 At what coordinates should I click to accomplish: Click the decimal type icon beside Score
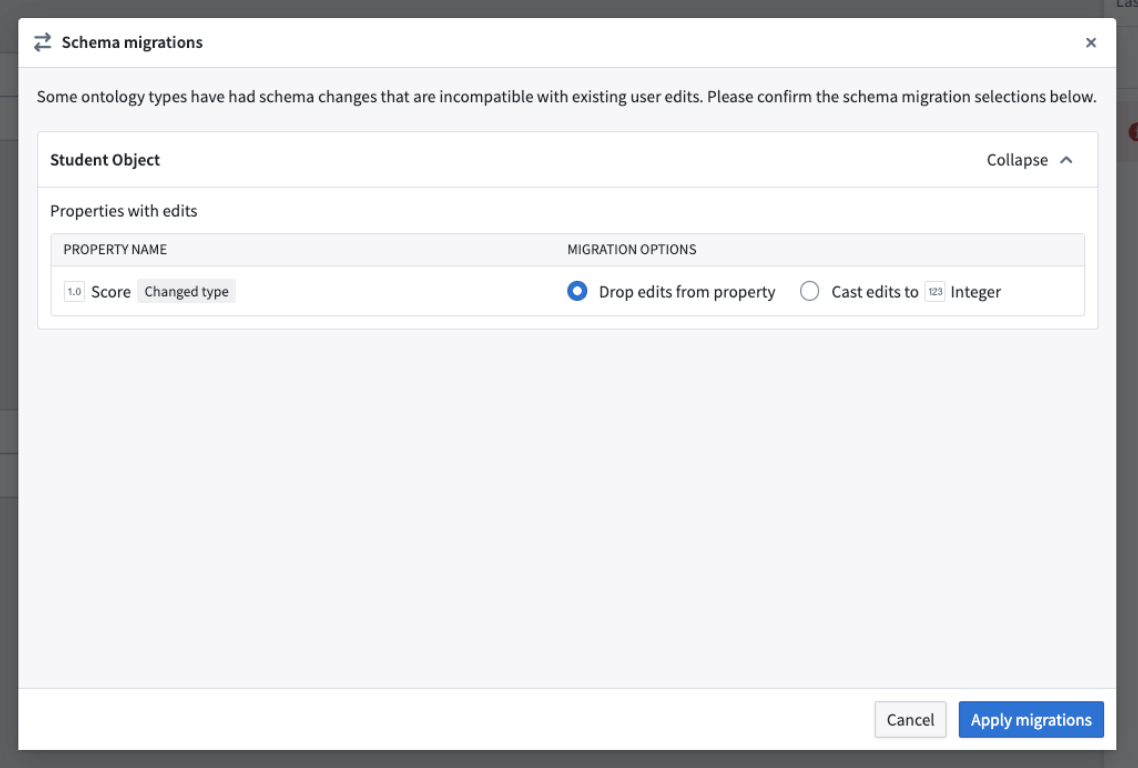(74, 292)
